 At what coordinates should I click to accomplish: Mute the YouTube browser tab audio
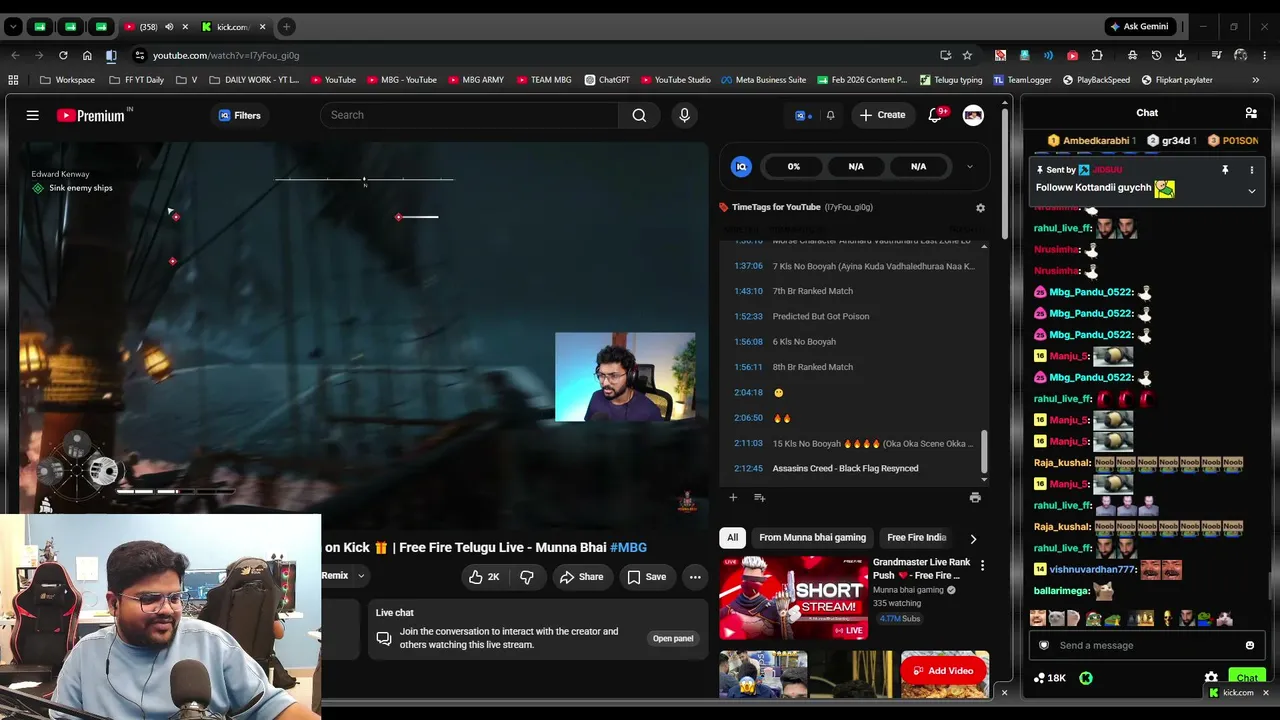tap(168, 27)
